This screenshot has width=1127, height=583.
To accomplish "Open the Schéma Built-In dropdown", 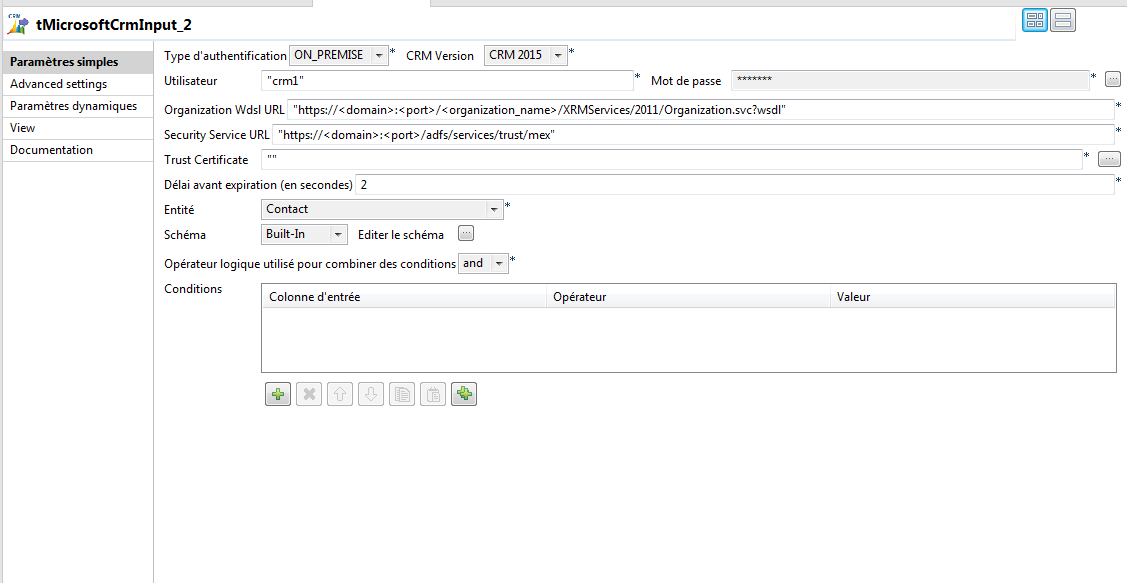I will click(x=304, y=234).
